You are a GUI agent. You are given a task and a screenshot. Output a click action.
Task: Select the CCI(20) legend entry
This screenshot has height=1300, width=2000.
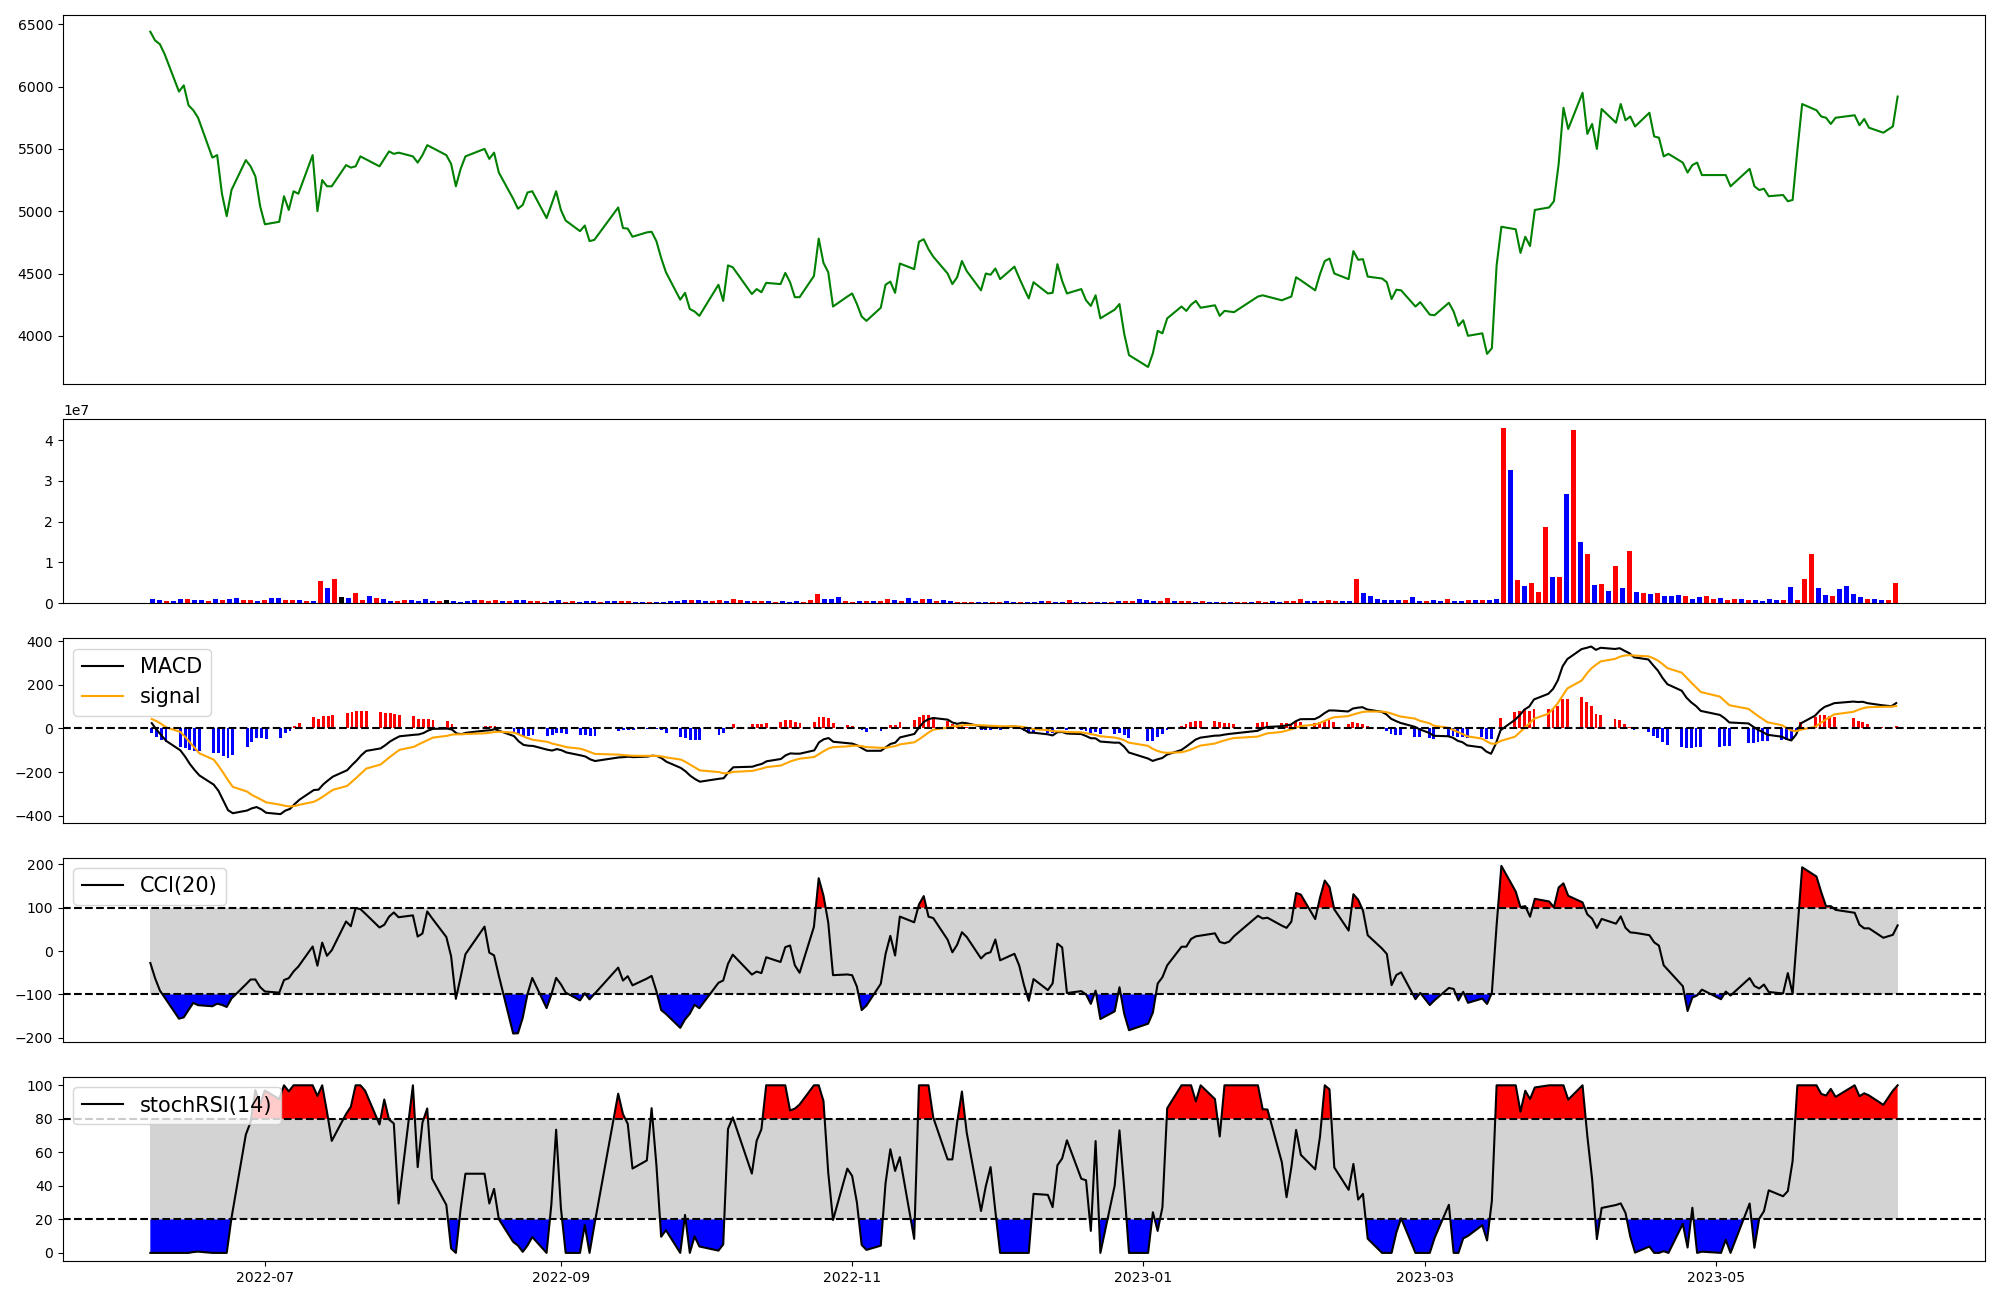coord(177,886)
